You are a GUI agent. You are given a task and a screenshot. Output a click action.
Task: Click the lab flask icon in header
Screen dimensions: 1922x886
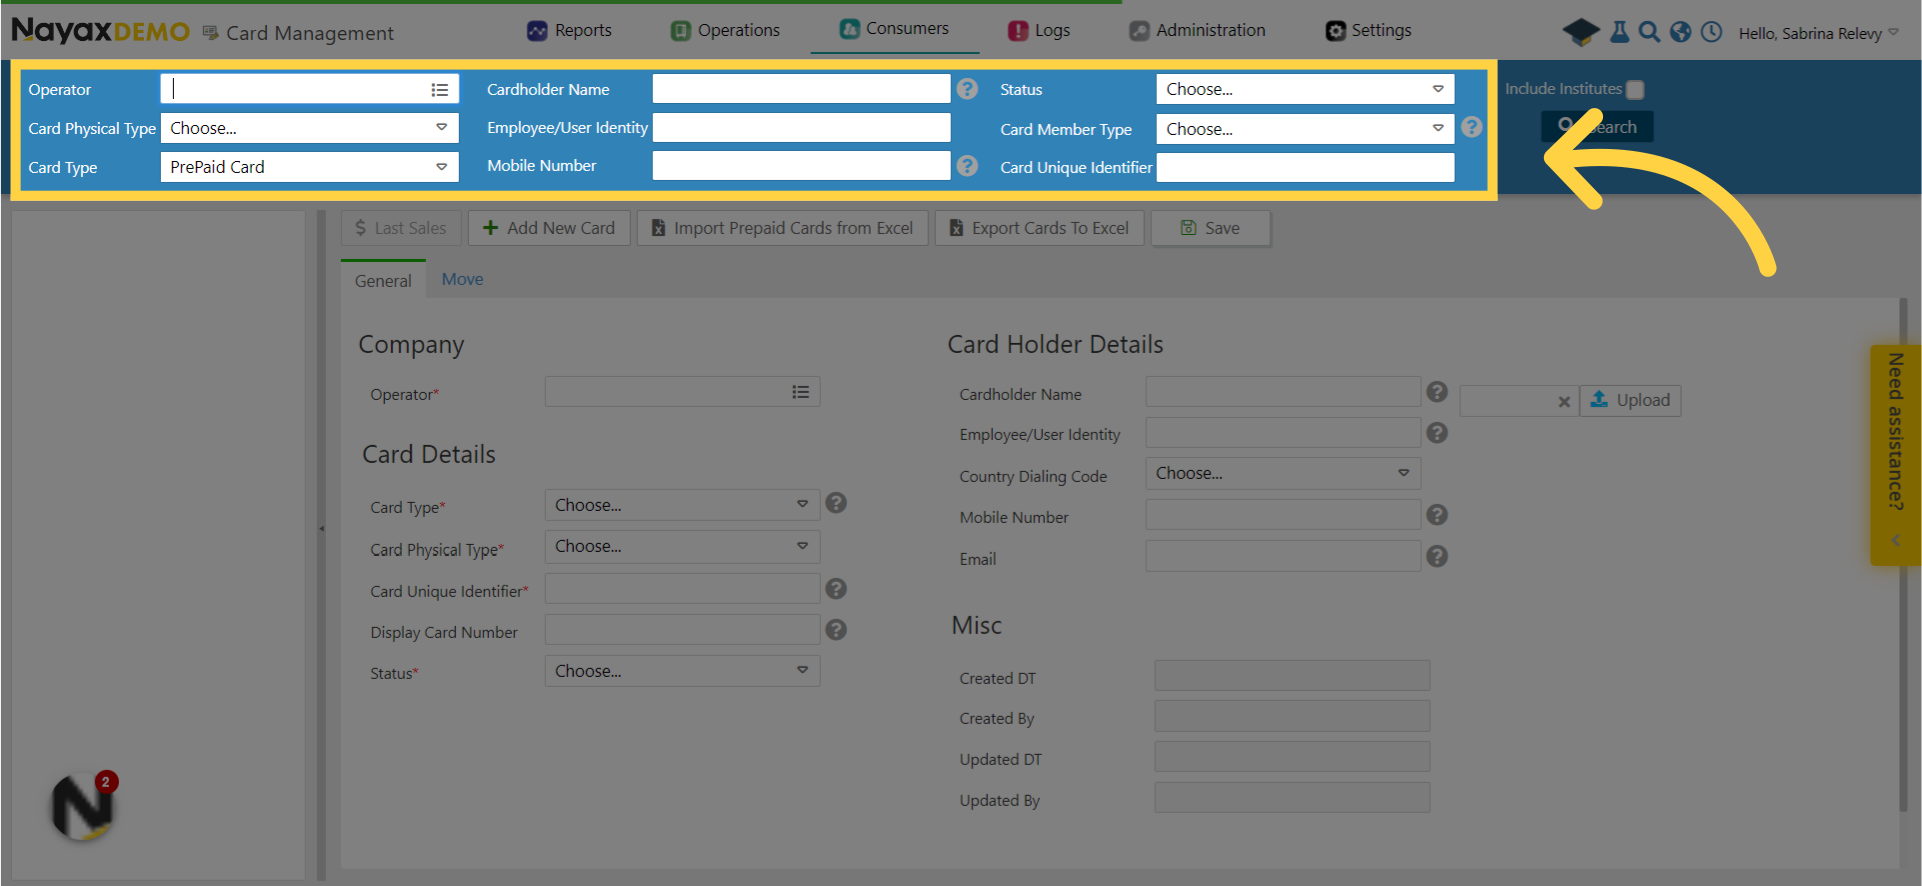click(1620, 32)
